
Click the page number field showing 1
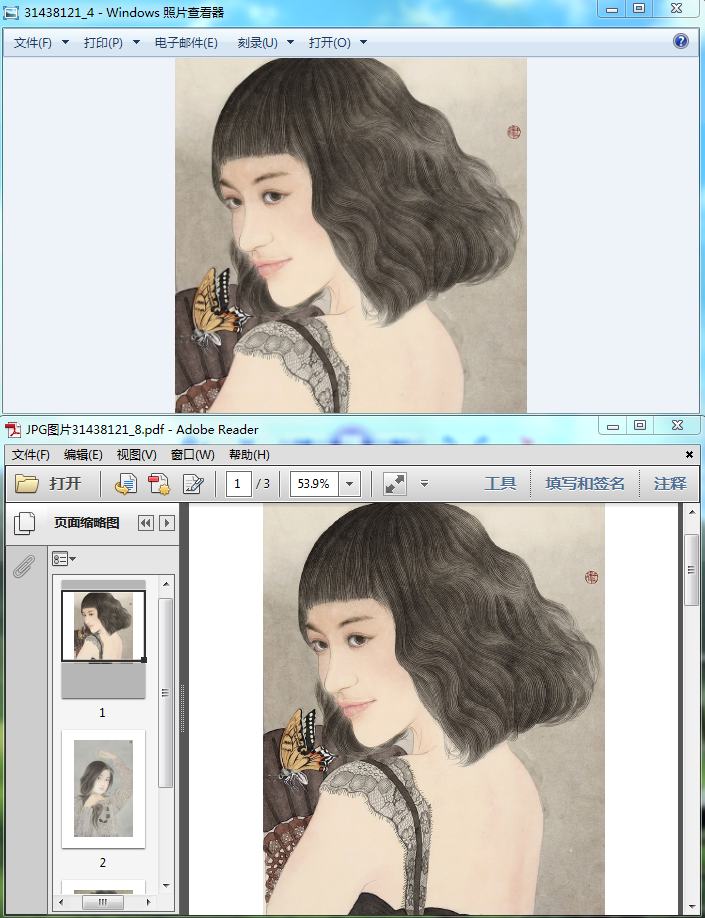tap(238, 484)
